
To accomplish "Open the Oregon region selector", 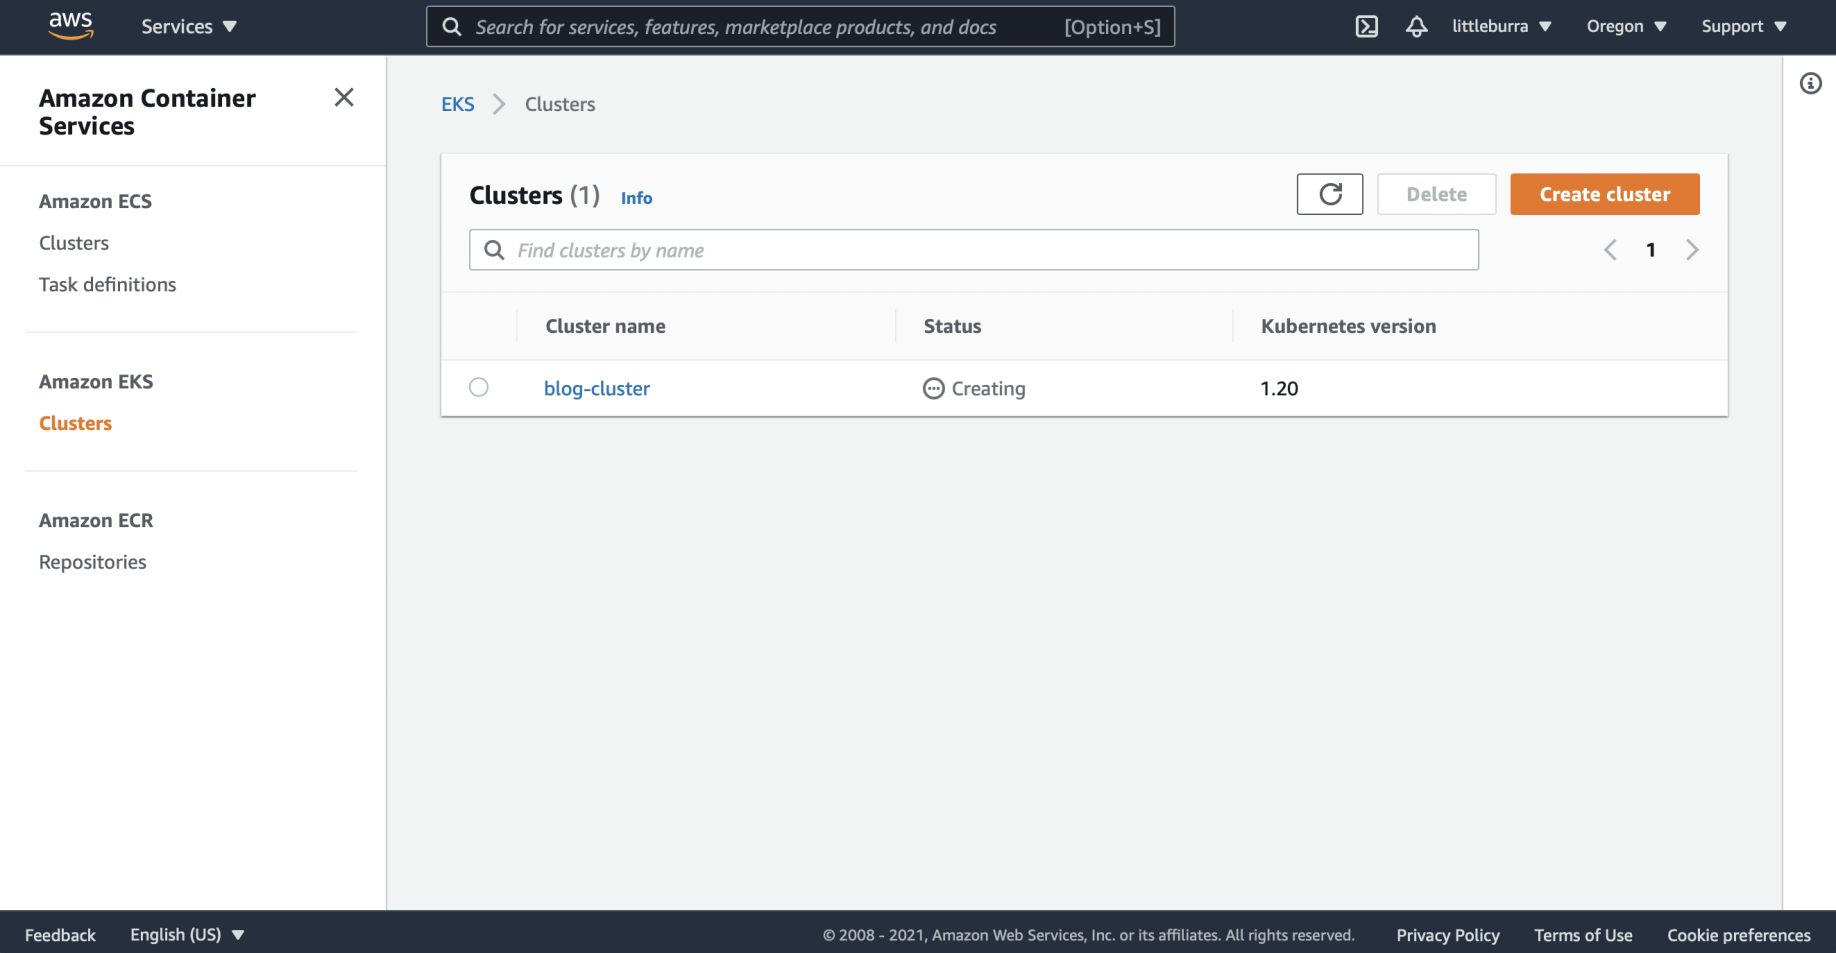I will tap(1626, 27).
